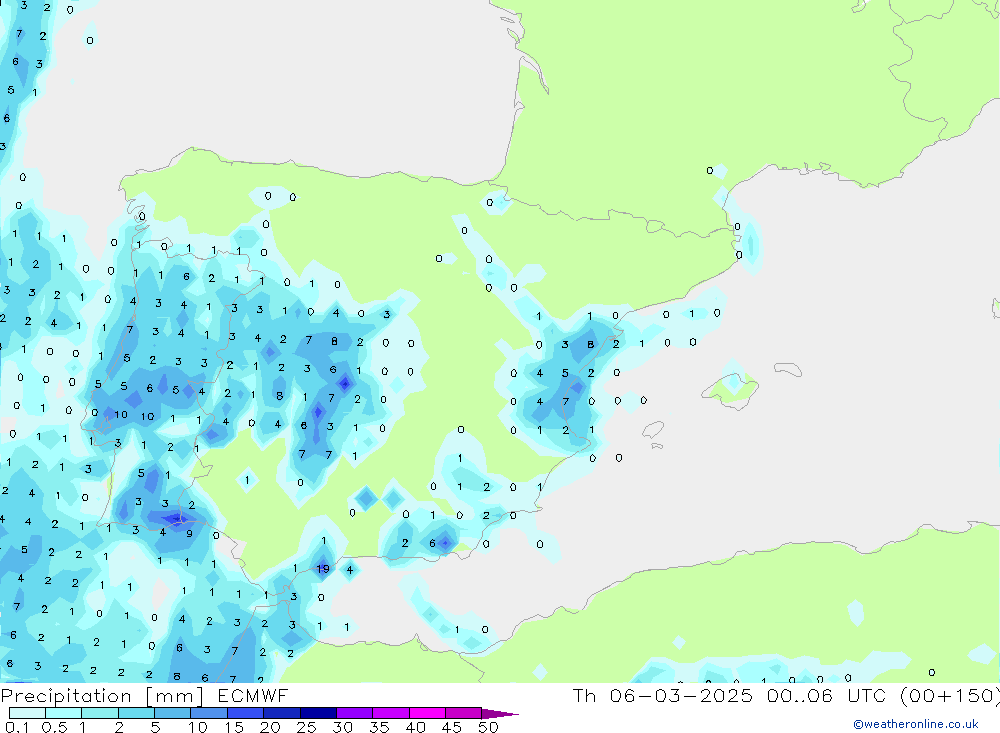Select the legend swatch between 5 and 10
Screen dimensions: 1000x733
pyautogui.click(x=173, y=713)
